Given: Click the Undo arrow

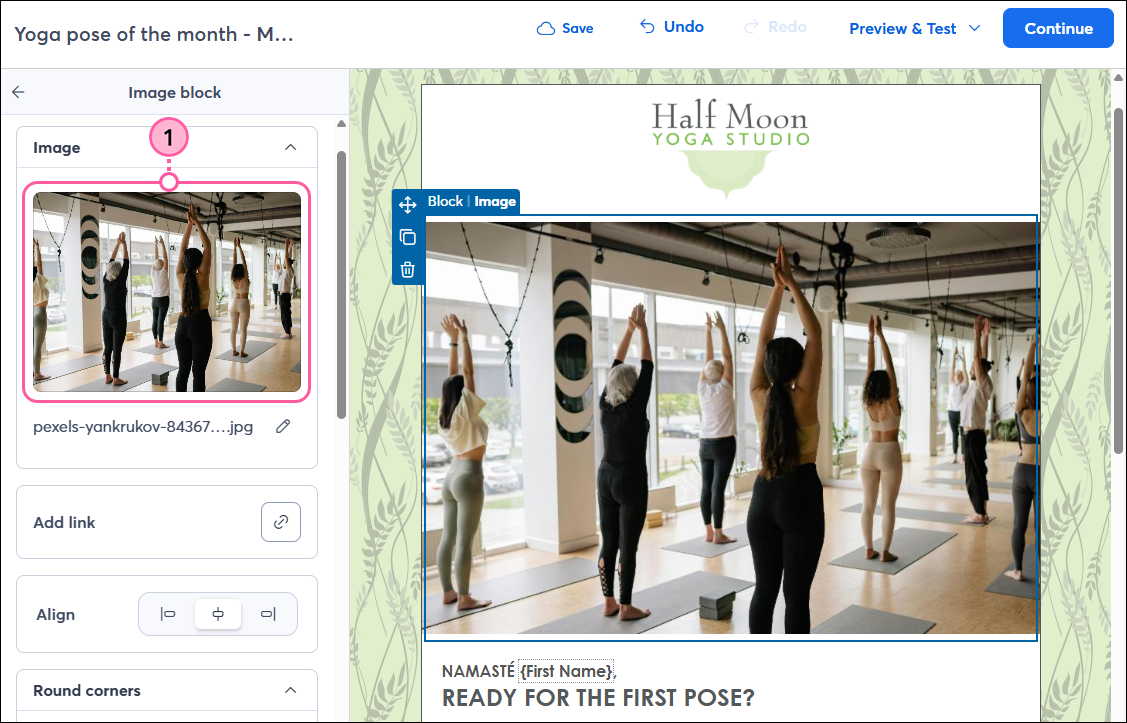Looking at the screenshot, I should 647,27.
